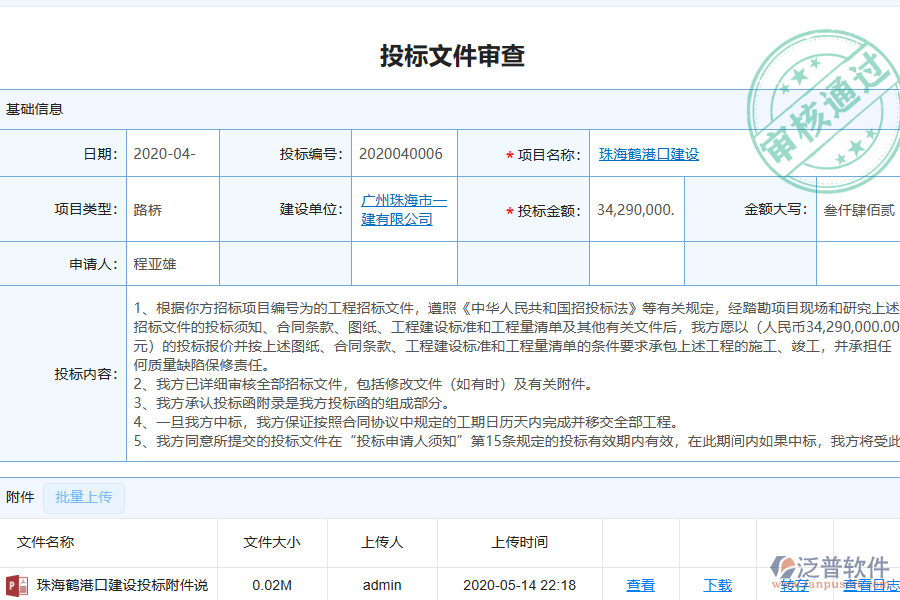Click 转存 to save a copy
The image size is (900, 600).
(x=795, y=585)
